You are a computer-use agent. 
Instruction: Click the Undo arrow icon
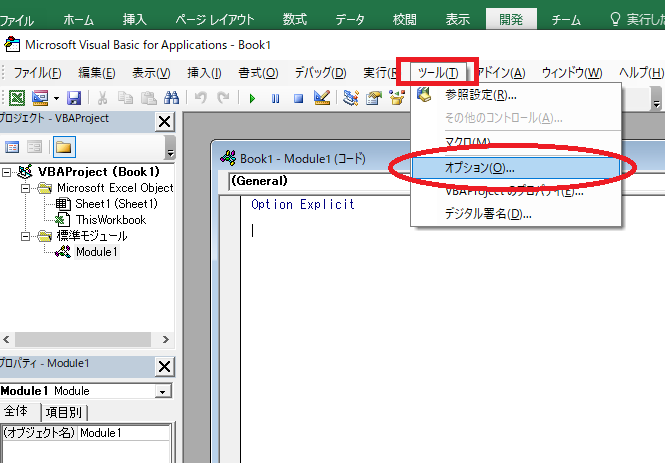pos(201,98)
